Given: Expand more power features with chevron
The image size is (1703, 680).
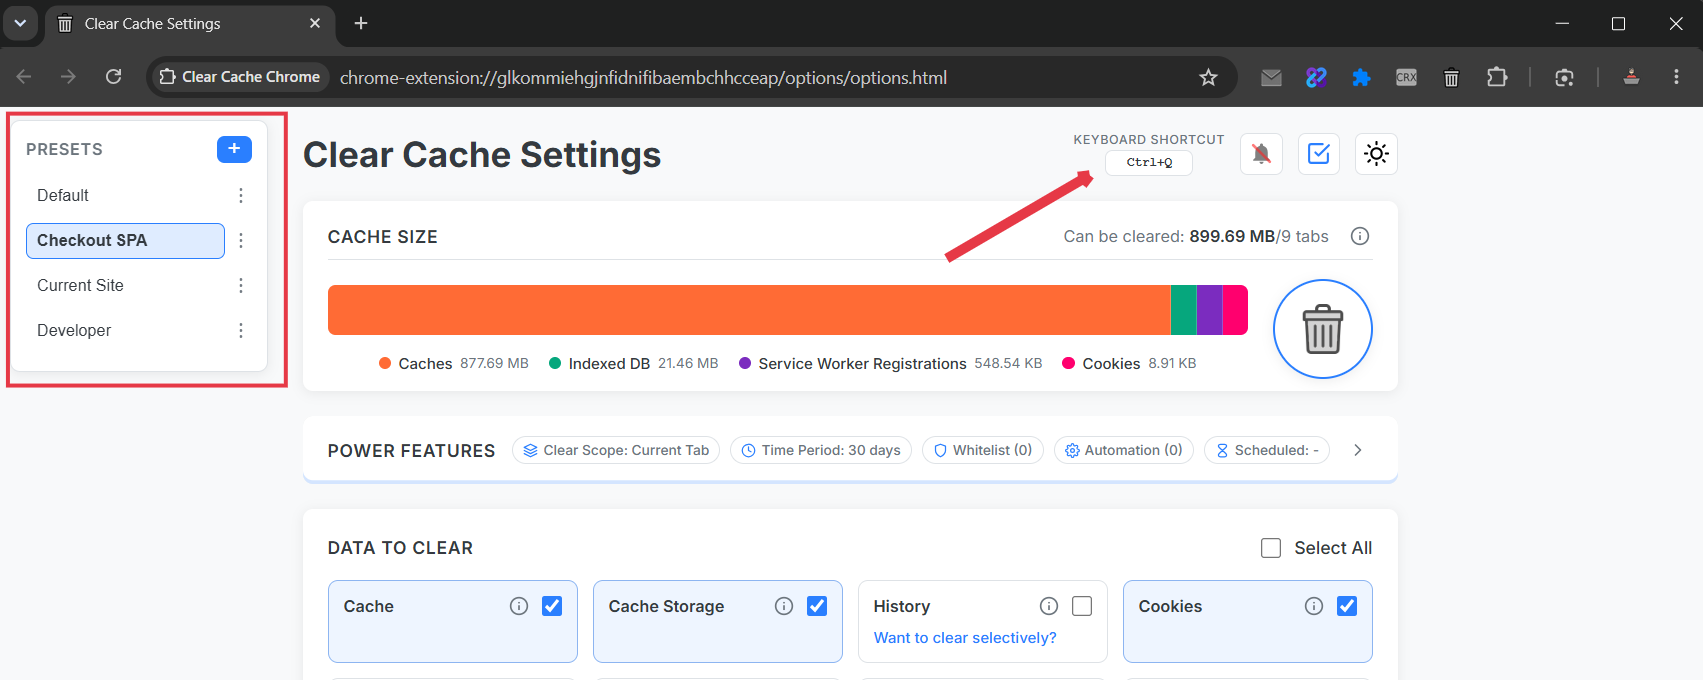Looking at the screenshot, I should (1358, 450).
